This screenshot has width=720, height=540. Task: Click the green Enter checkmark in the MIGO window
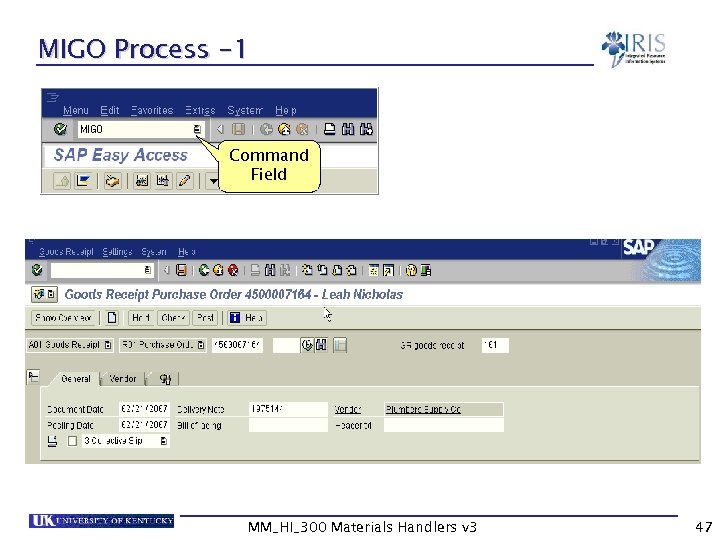coord(37,270)
